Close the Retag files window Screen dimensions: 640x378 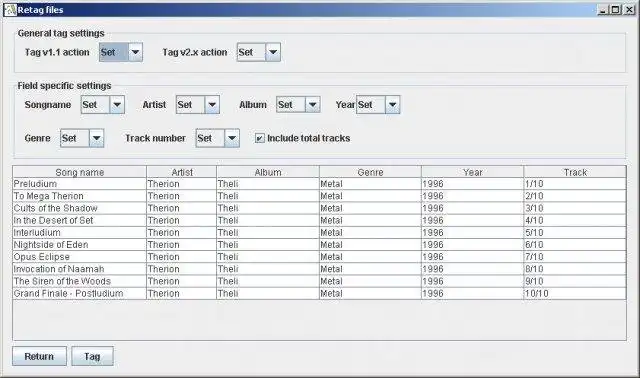click(629, 9)
